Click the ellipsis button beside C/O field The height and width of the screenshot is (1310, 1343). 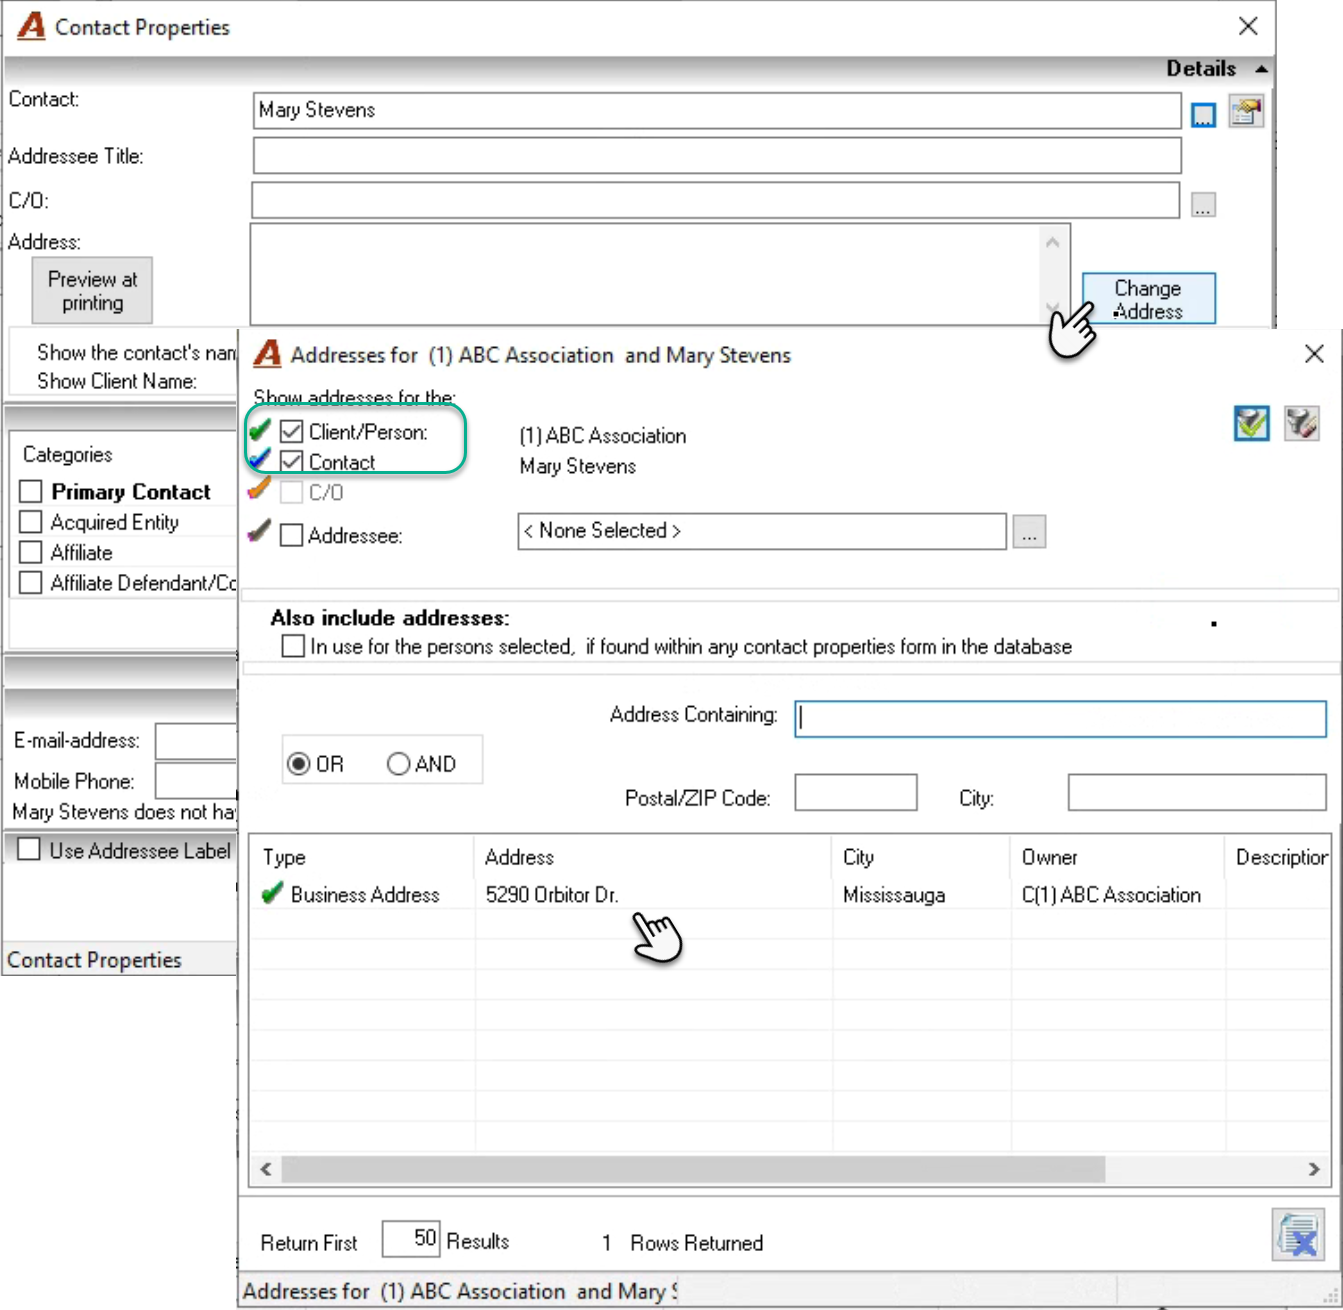(1203, 205)
